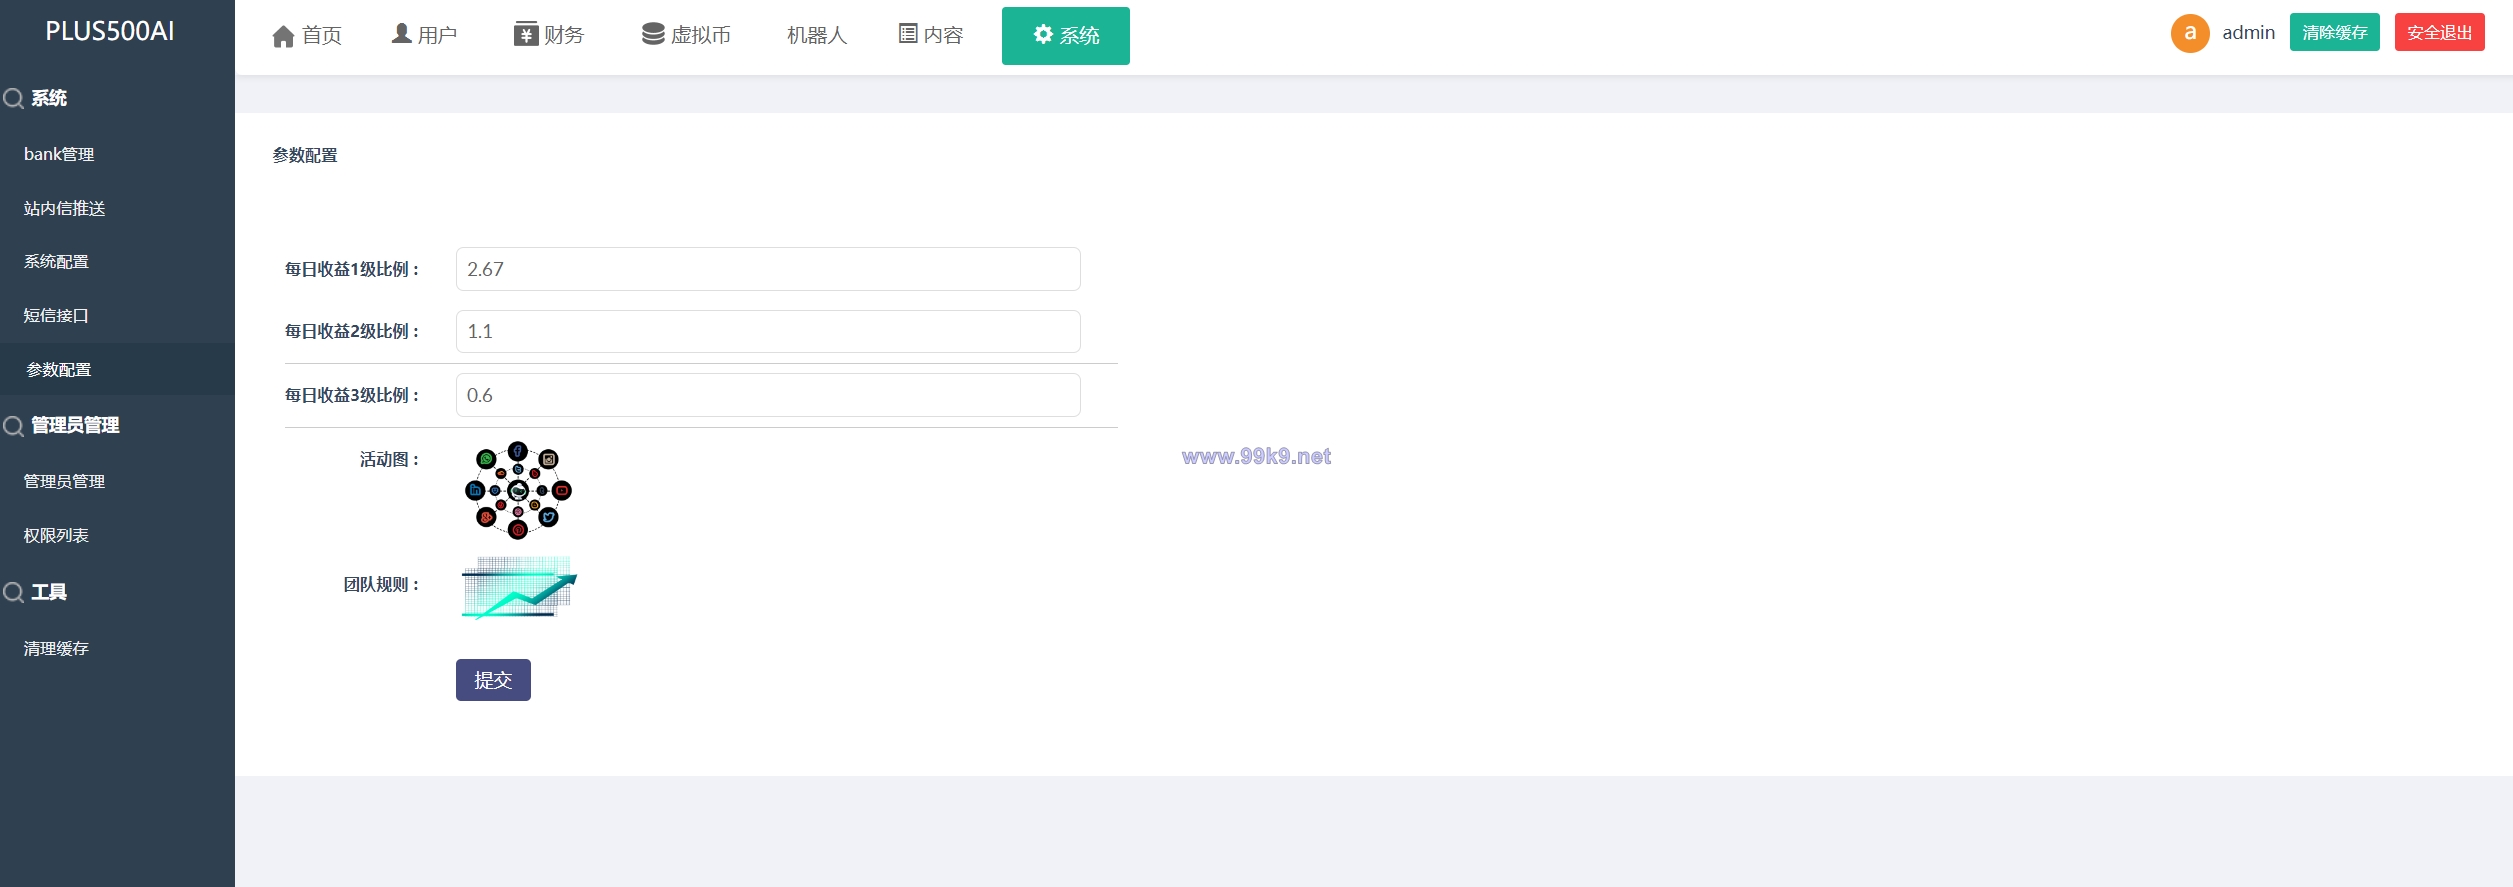Click the 清除缓存 button
2513x887 pixels.
2335,33
